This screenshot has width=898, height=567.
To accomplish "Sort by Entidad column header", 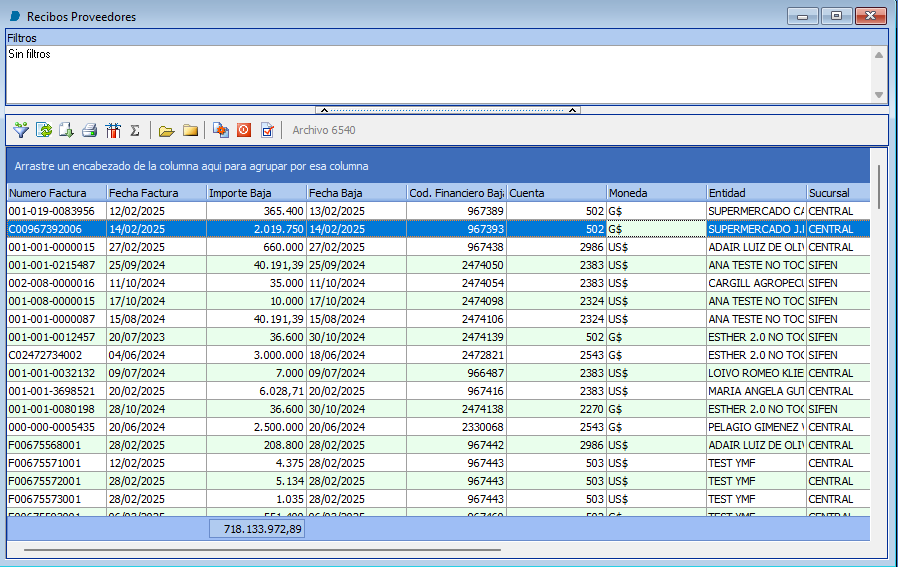I will tap(757, 193).
